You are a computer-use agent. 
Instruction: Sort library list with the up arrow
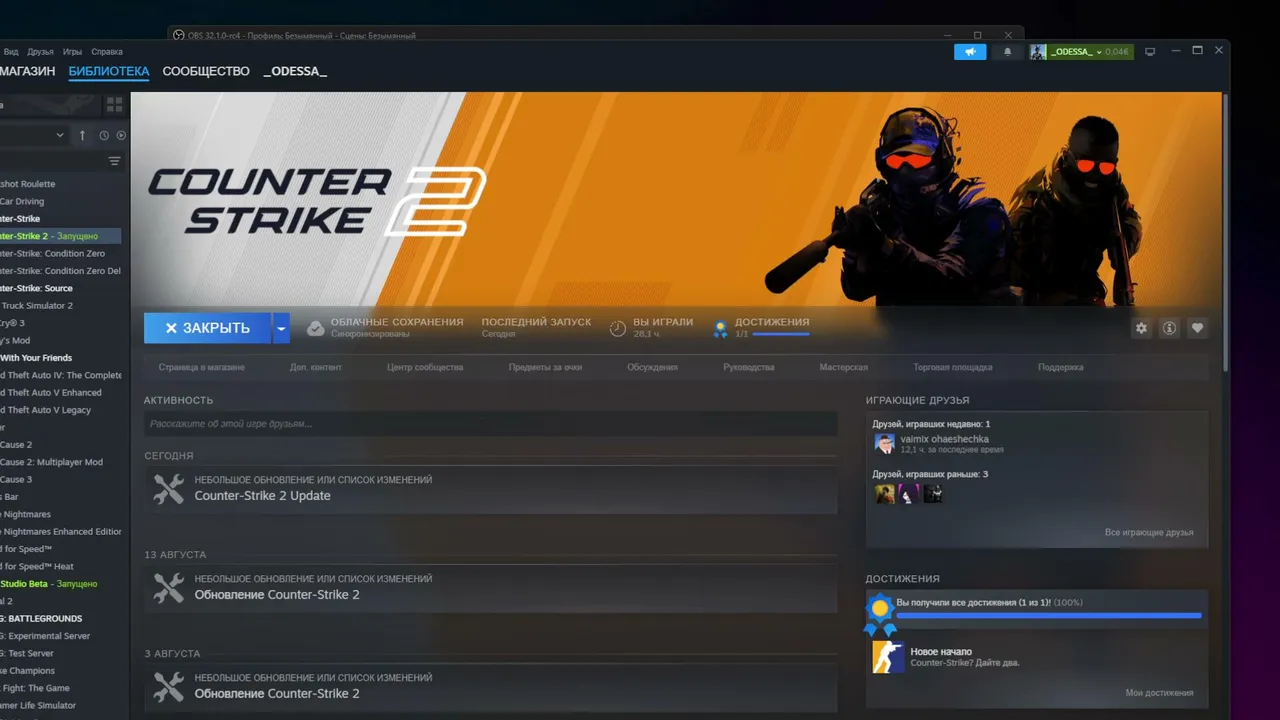pos(82,135)
